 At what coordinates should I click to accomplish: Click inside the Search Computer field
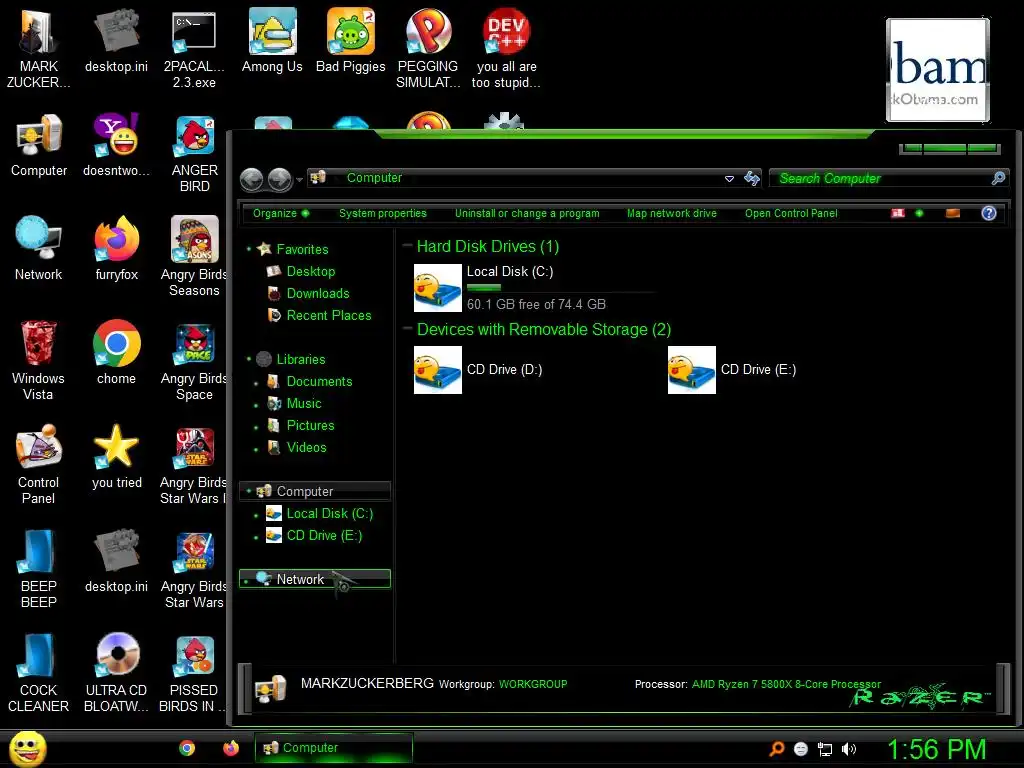888,178
